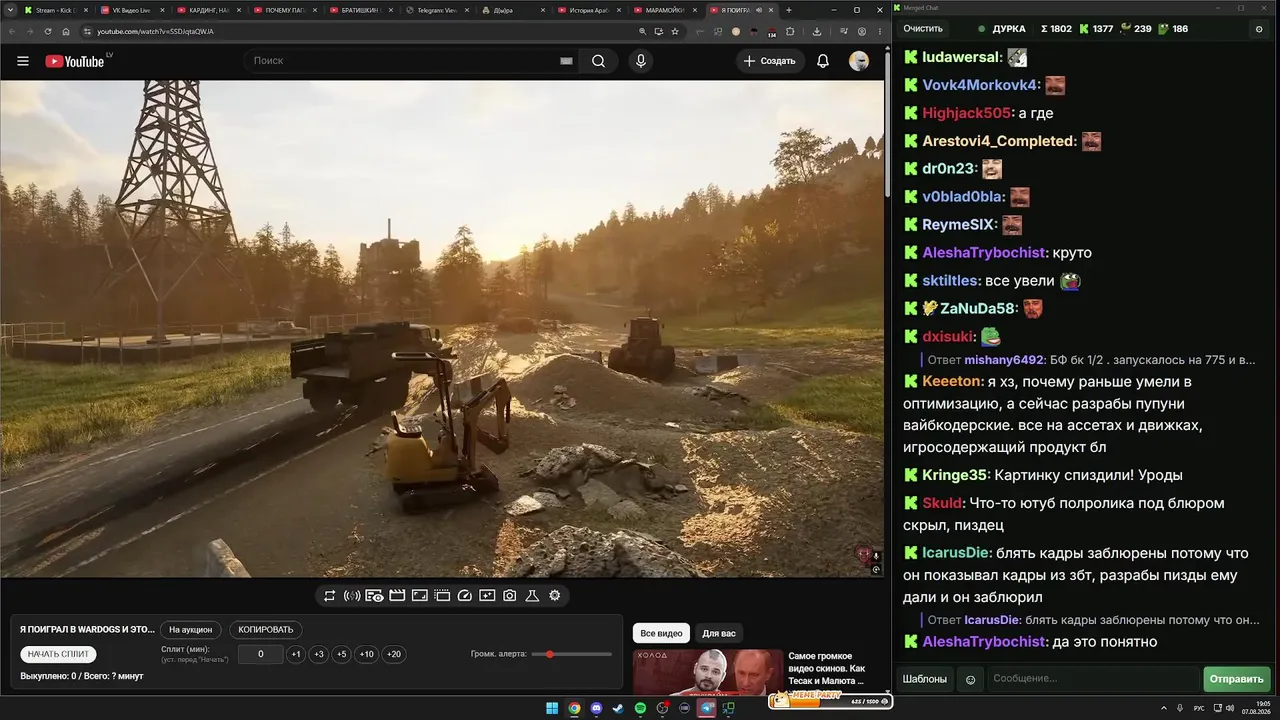Bookmark this page with the star icon

coord(676,31)
